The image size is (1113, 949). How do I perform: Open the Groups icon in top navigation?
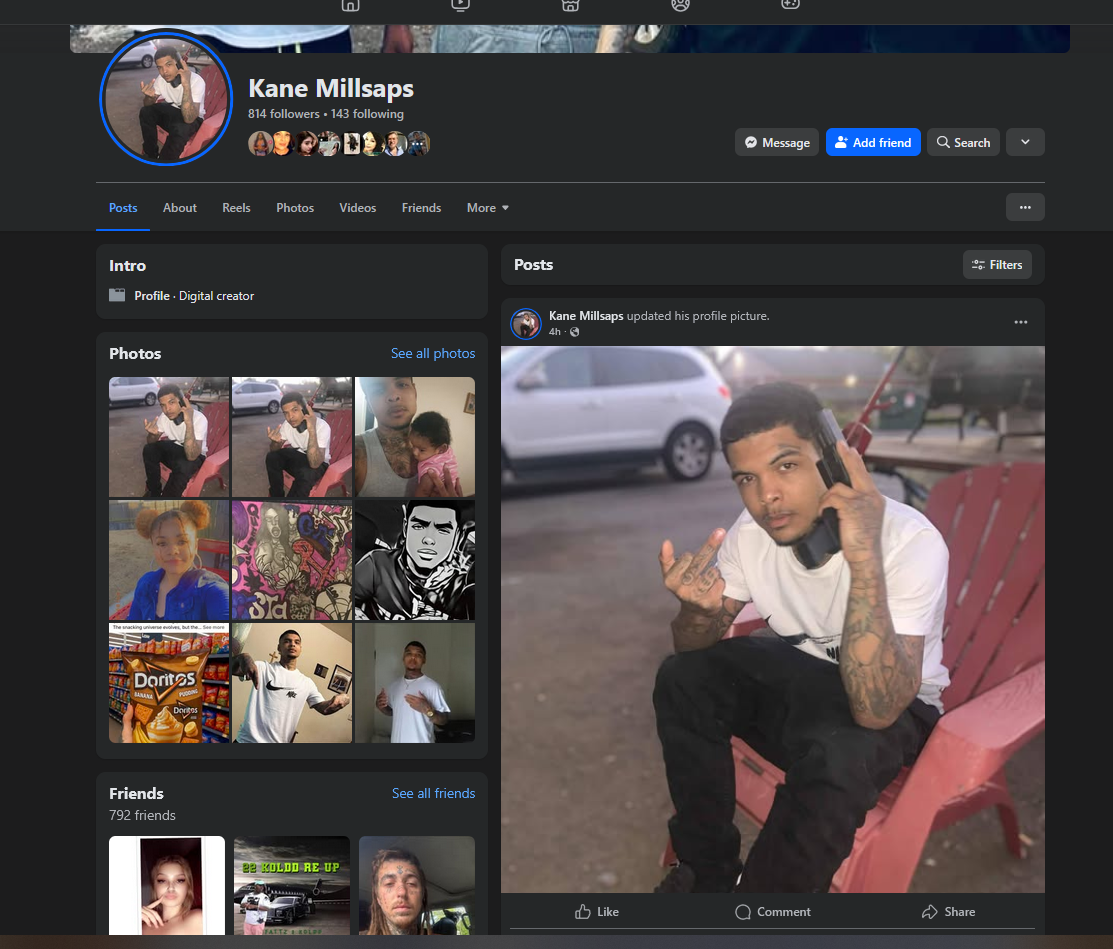681,5
